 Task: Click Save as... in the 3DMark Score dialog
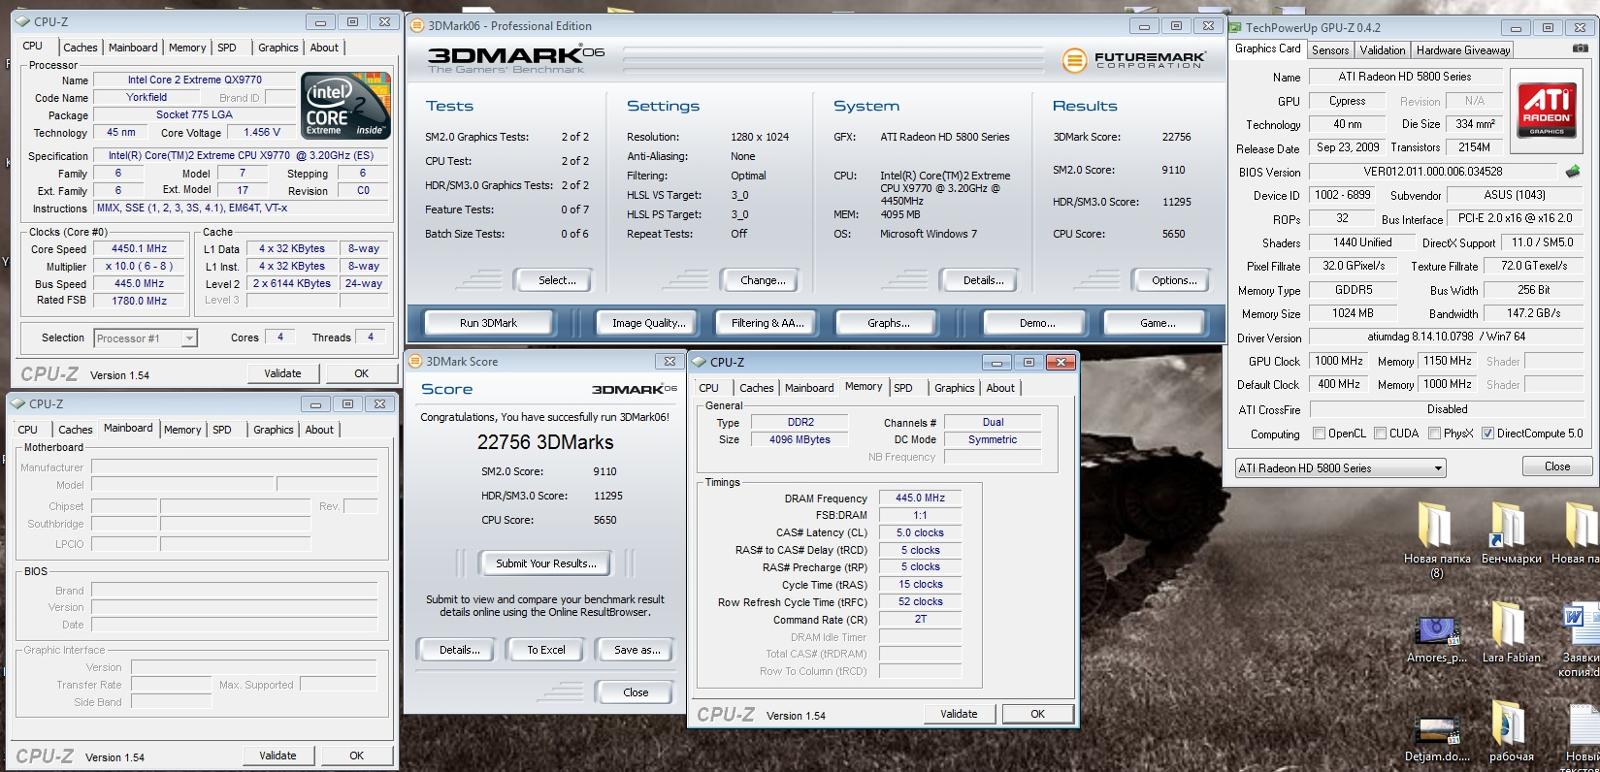point(636,650)
